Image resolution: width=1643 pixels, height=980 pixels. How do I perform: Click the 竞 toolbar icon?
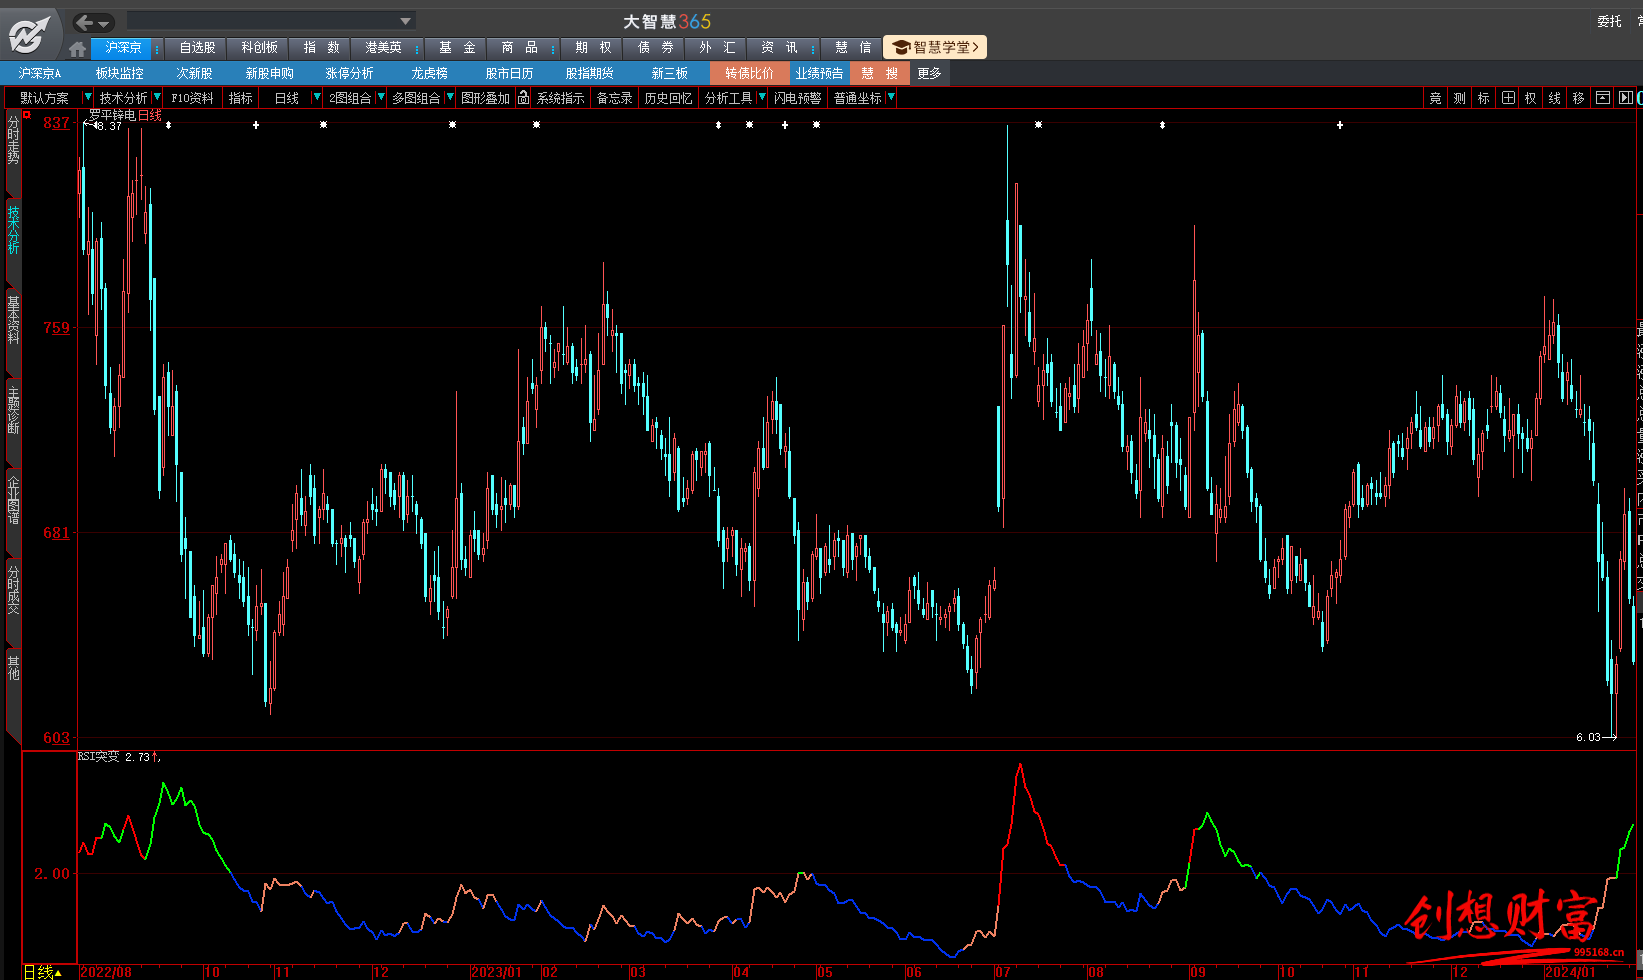tap(1436, 98)
